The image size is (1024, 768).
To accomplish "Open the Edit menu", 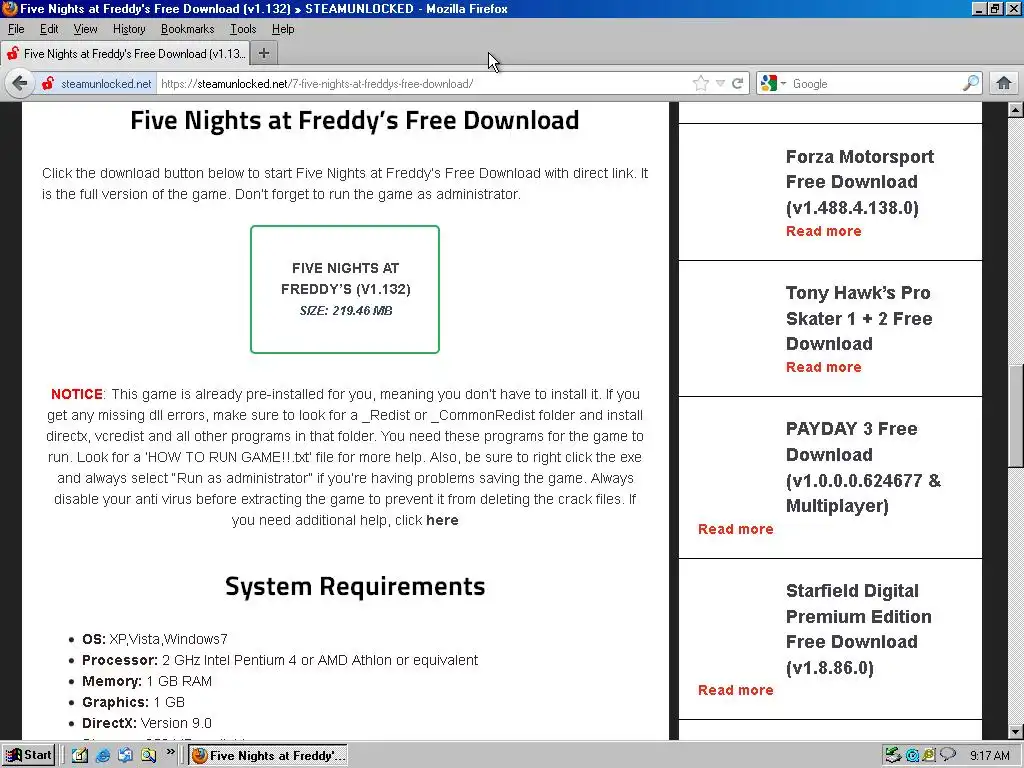I will tap(49, 29).
